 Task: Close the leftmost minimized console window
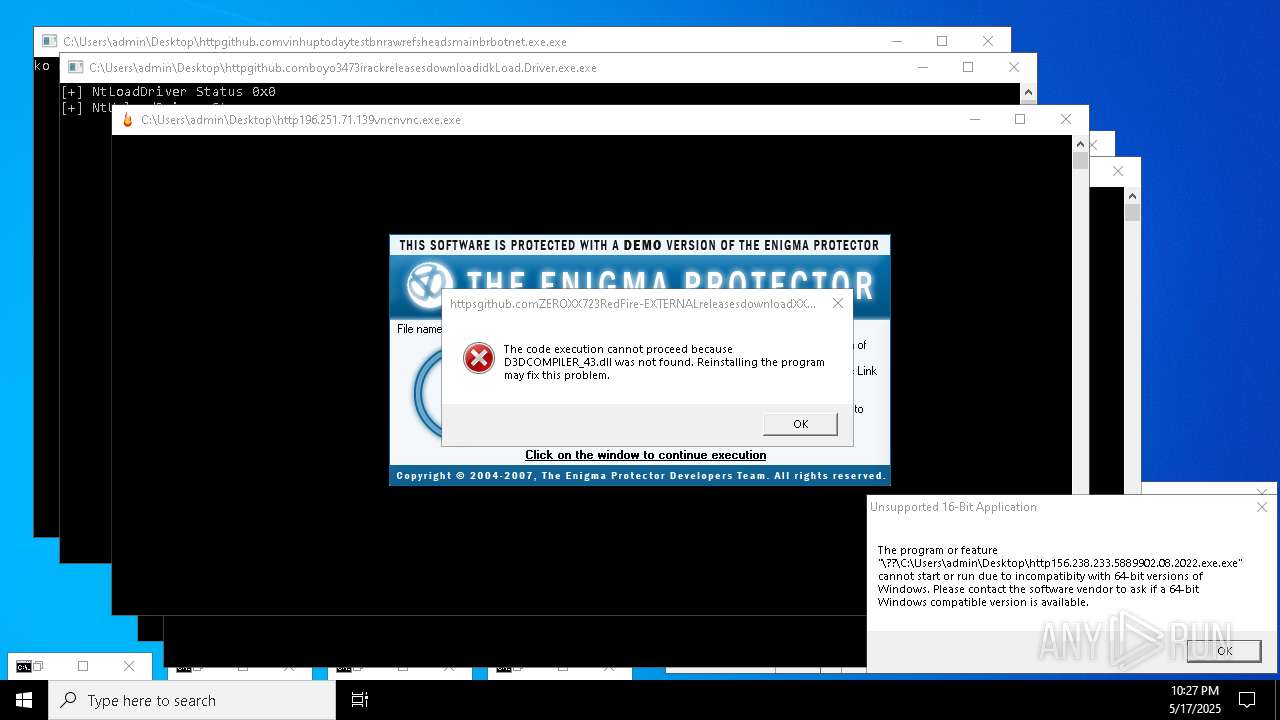129,666
